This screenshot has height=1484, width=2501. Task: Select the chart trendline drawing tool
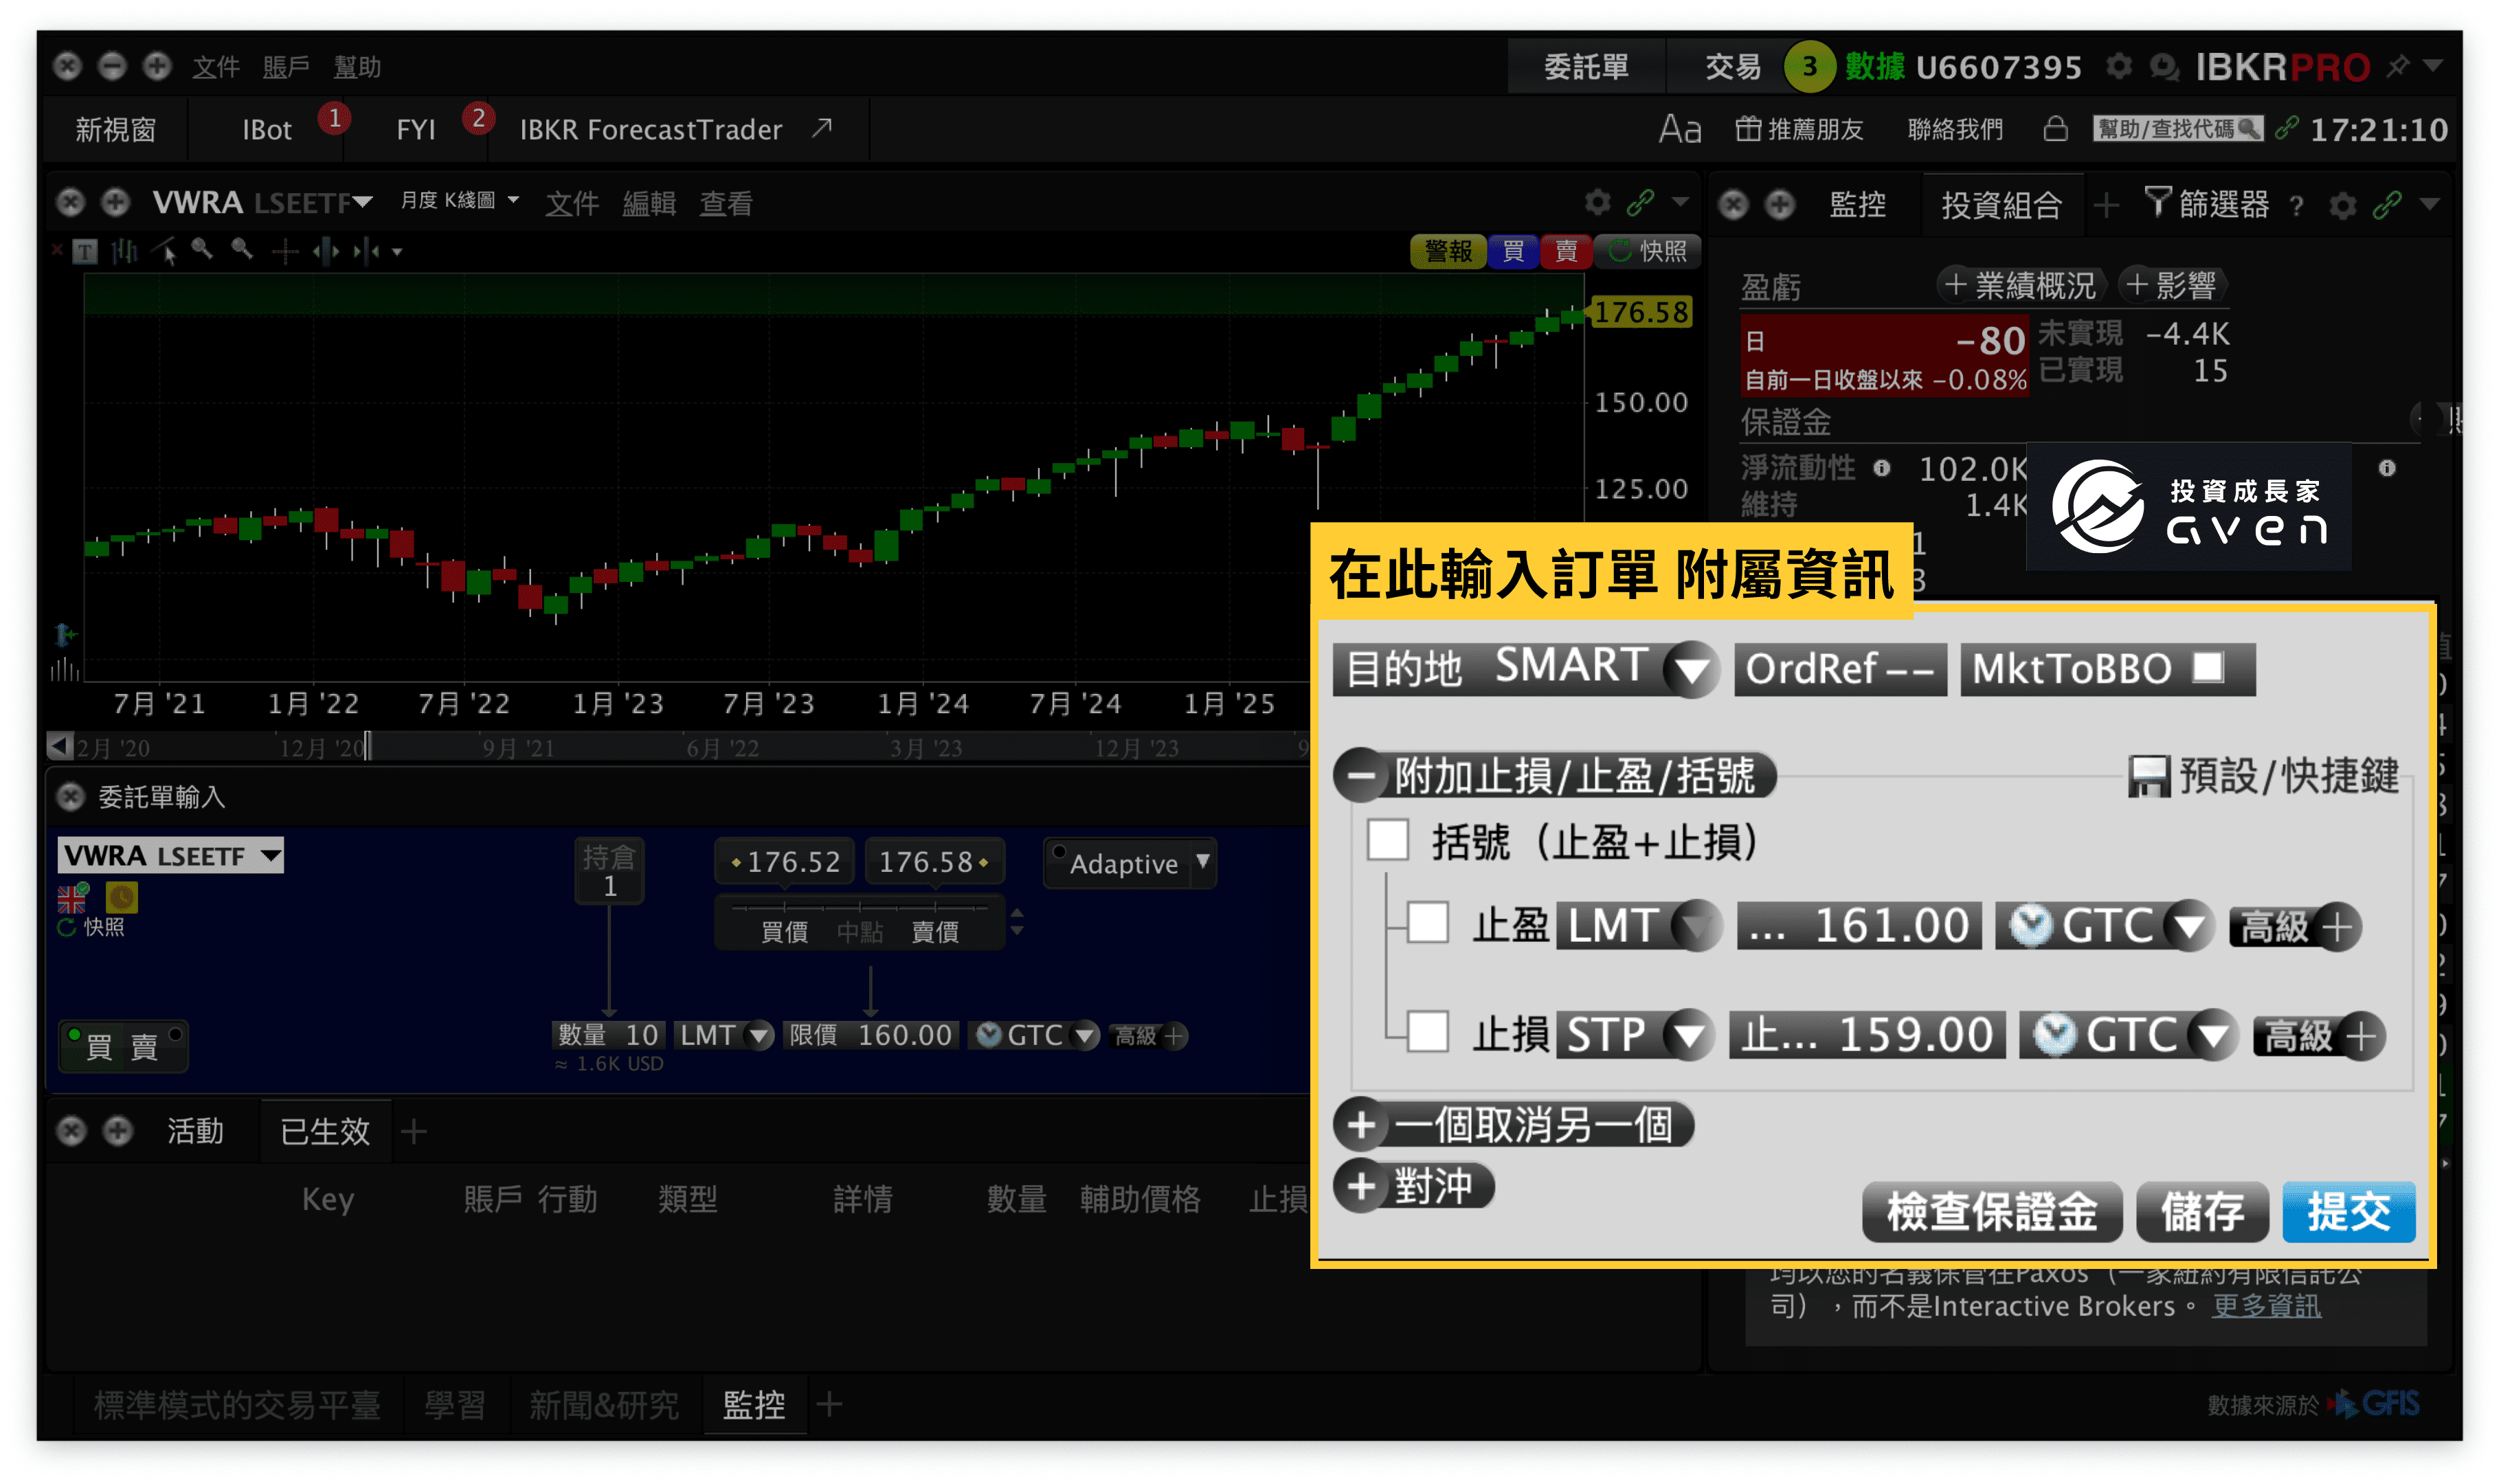click(164, 251)
